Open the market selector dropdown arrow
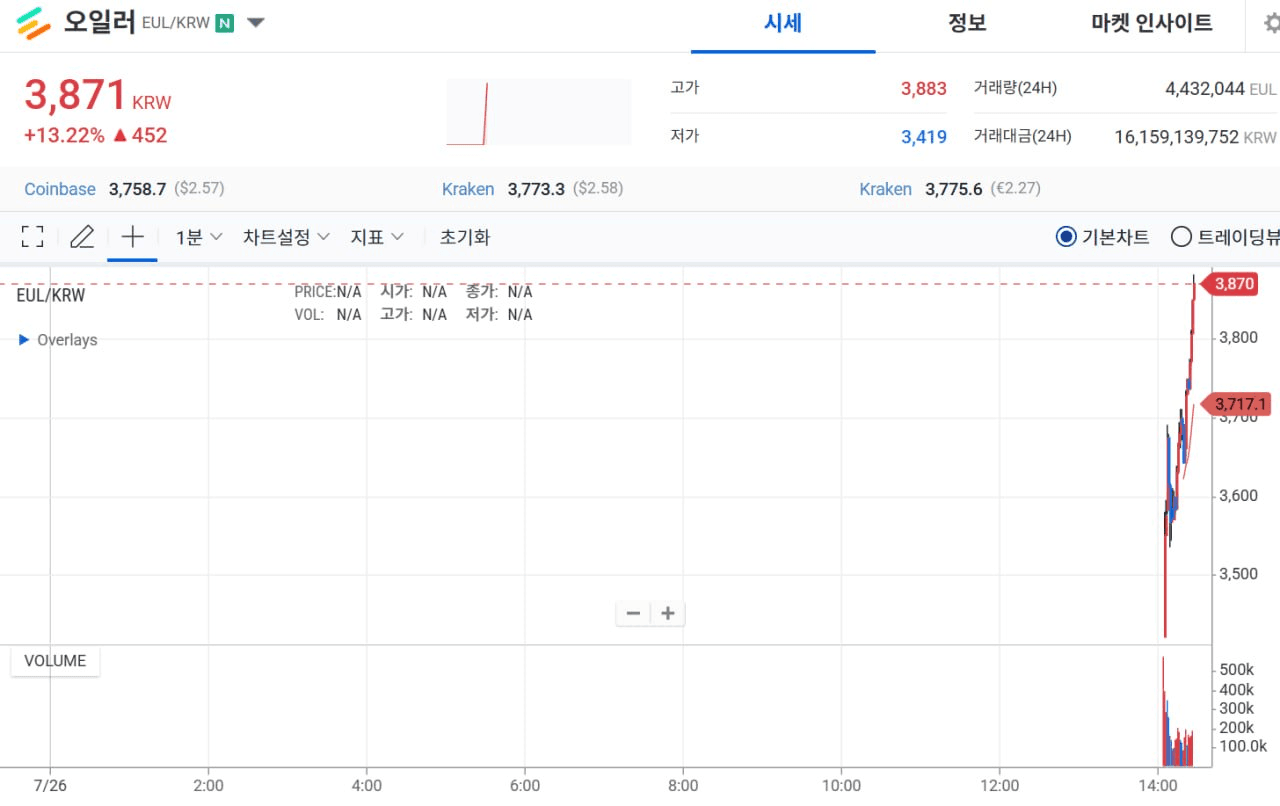 [x=255, y=22]
